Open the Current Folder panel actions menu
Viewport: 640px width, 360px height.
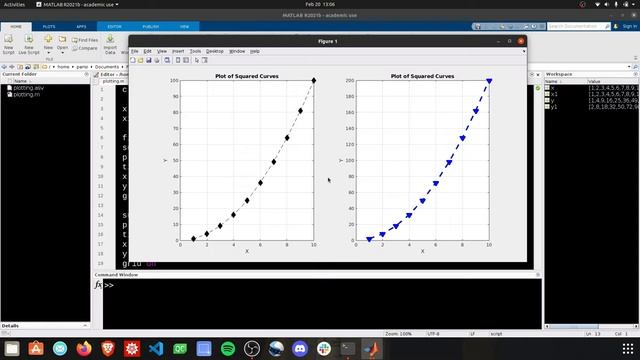pyautogui.click(x=86, y=74)
